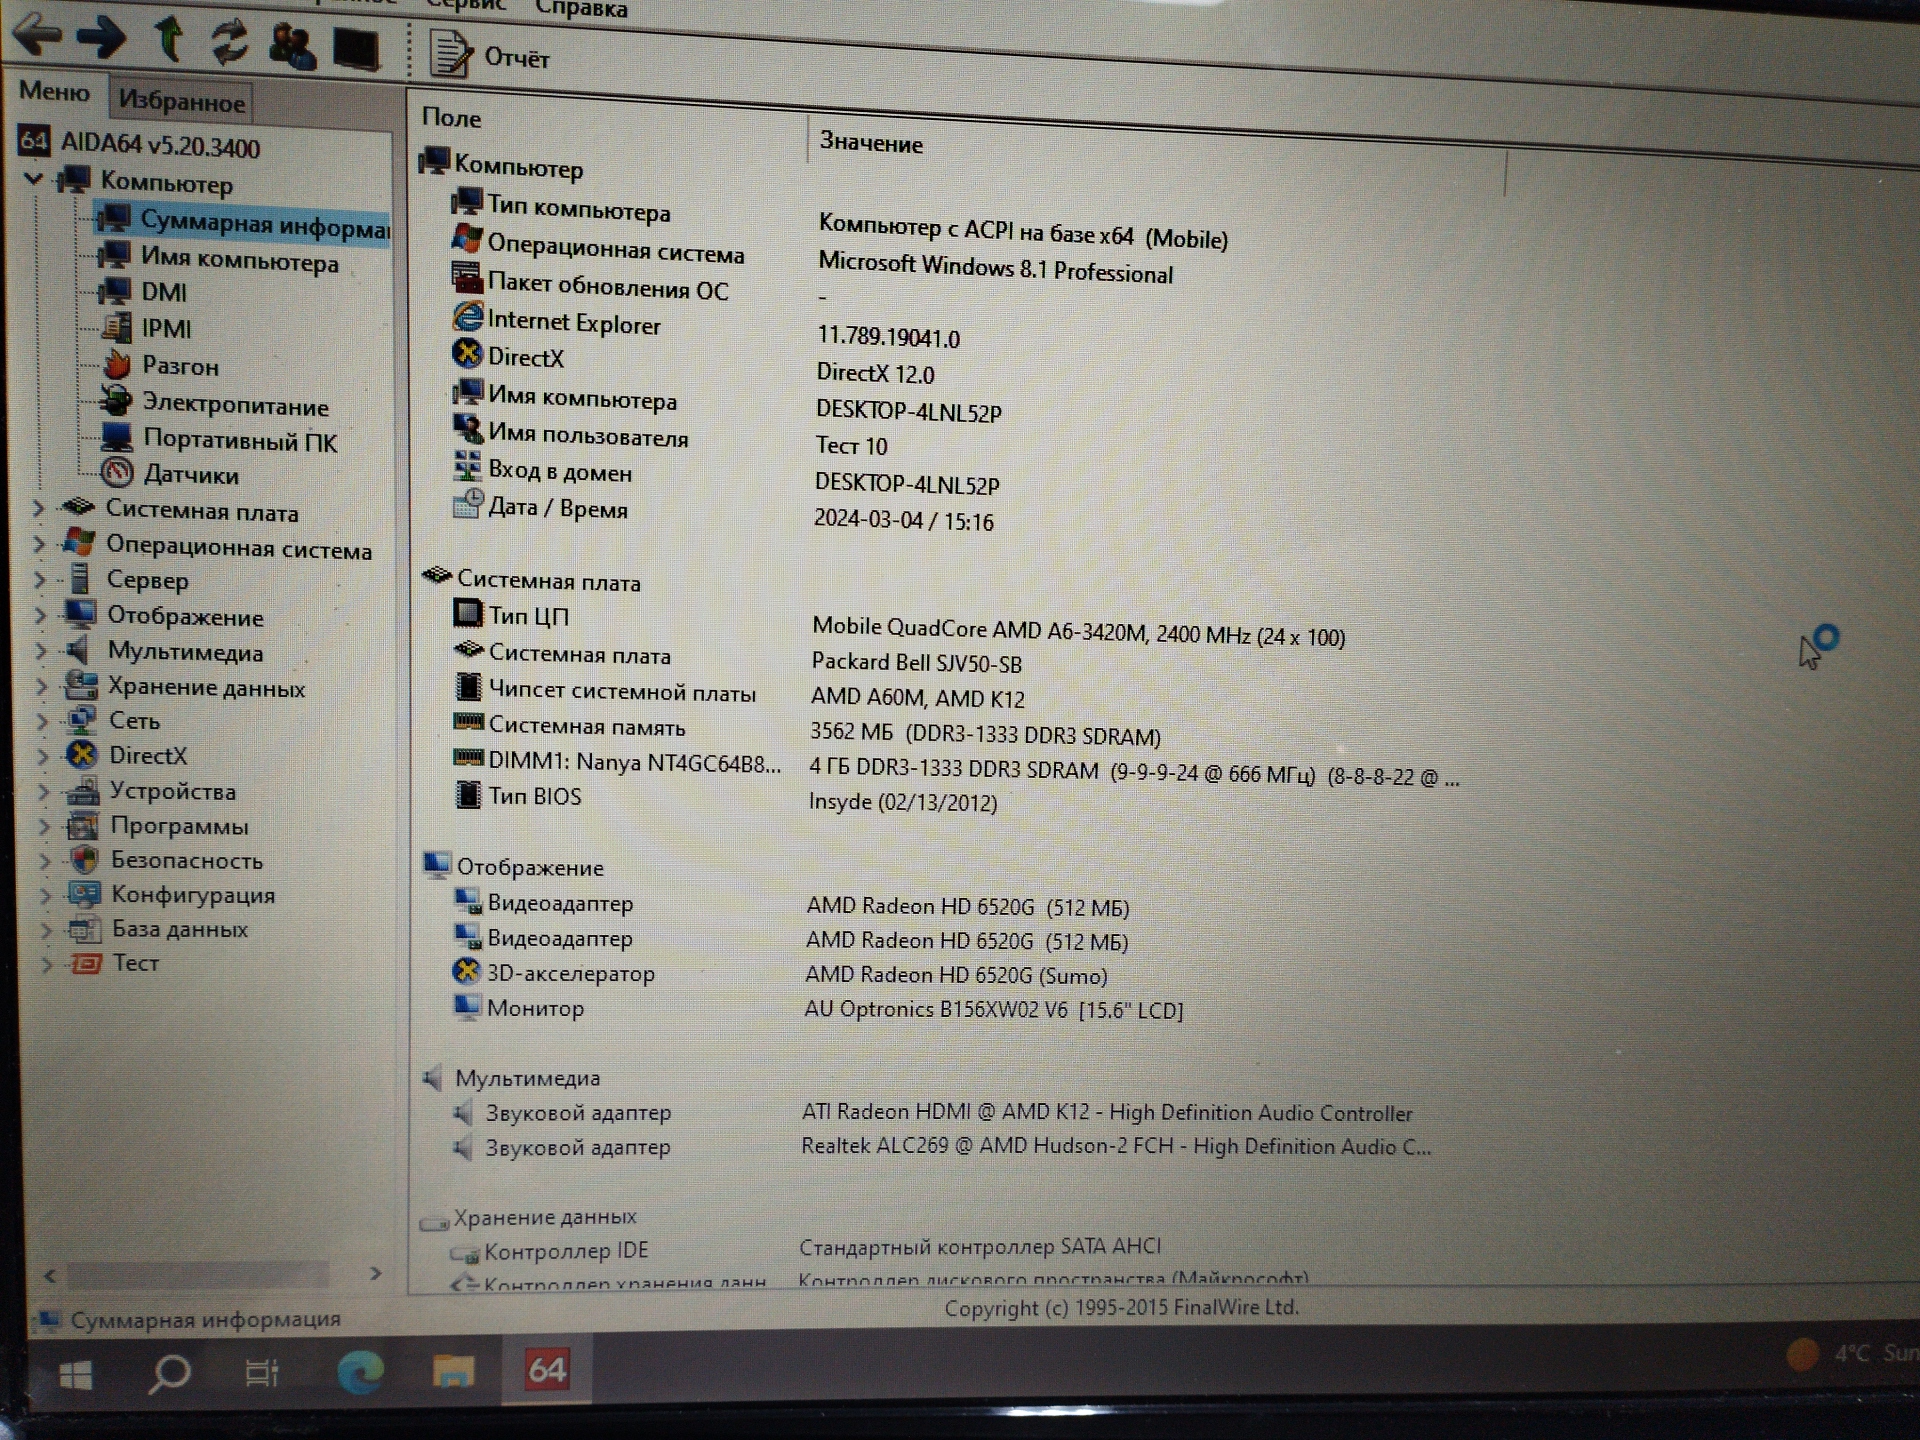Select AIDA64 v5.20.3400 root node

(140, 144)
